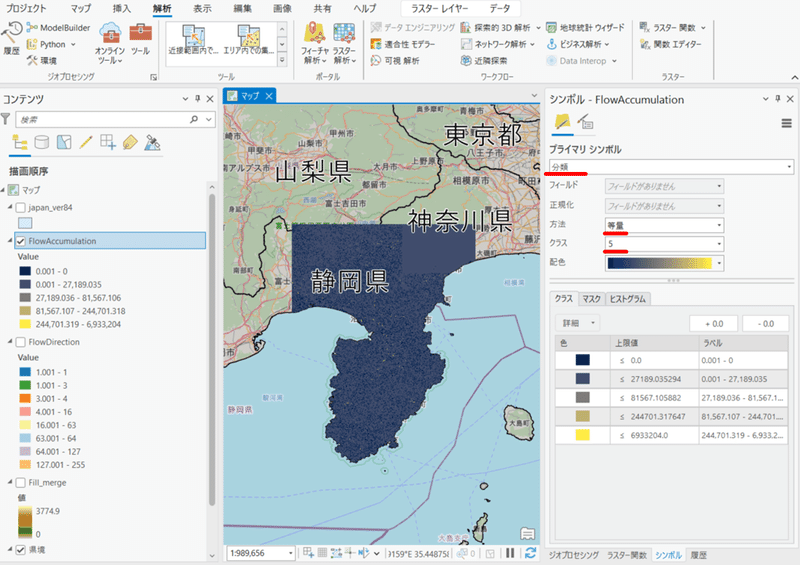Open 地球統計ウィザード geostatistical wizard

[x=585, y=28]
